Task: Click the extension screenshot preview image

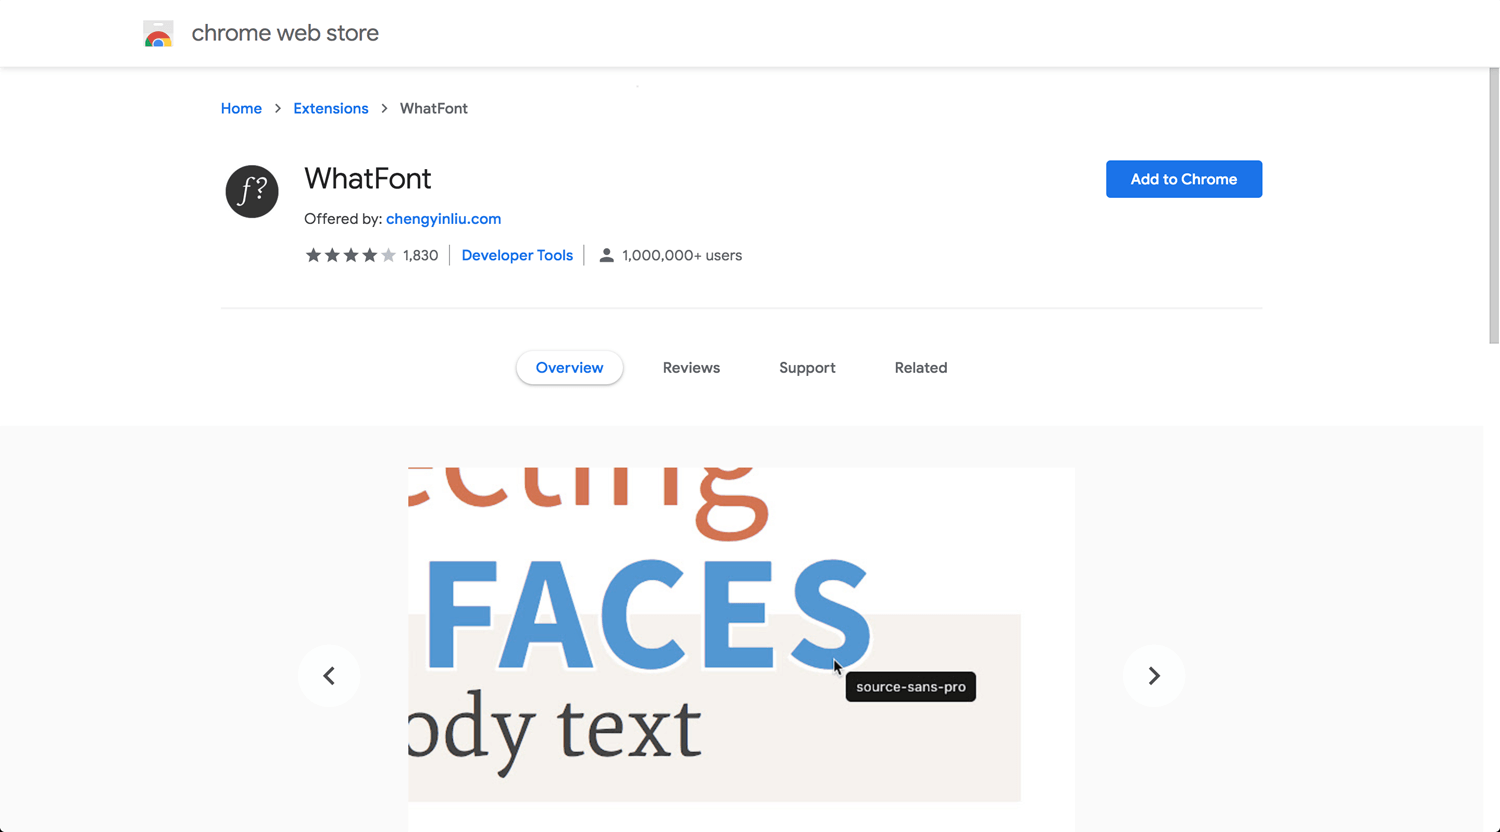Action: (x=741, y=649)
